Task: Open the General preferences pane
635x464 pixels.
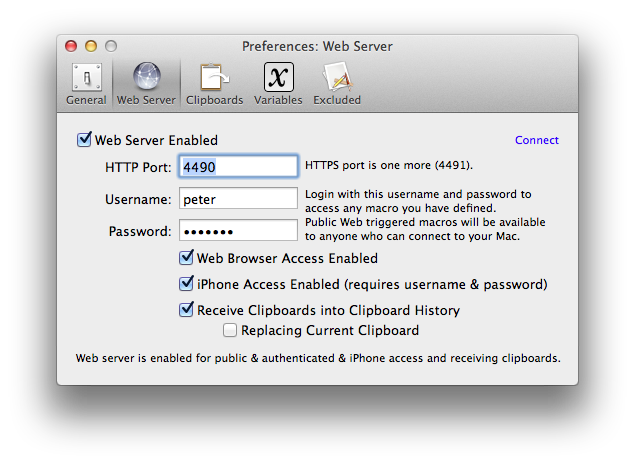Action: coord(86,83)
